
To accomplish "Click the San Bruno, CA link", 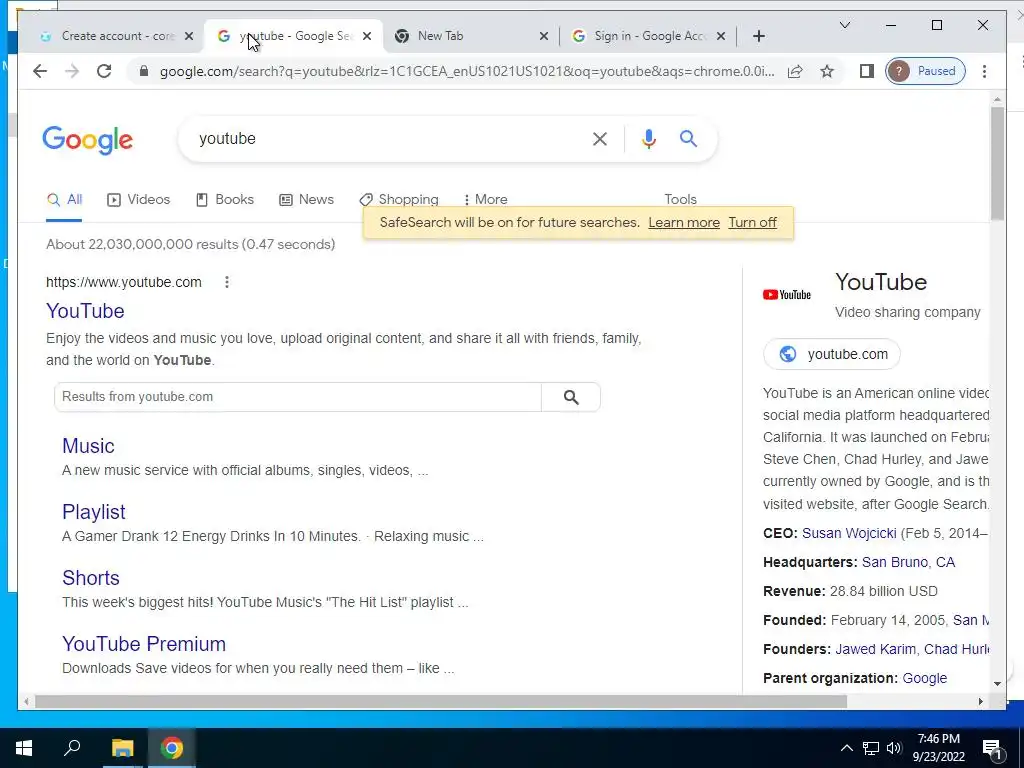I will pos(908,562).
